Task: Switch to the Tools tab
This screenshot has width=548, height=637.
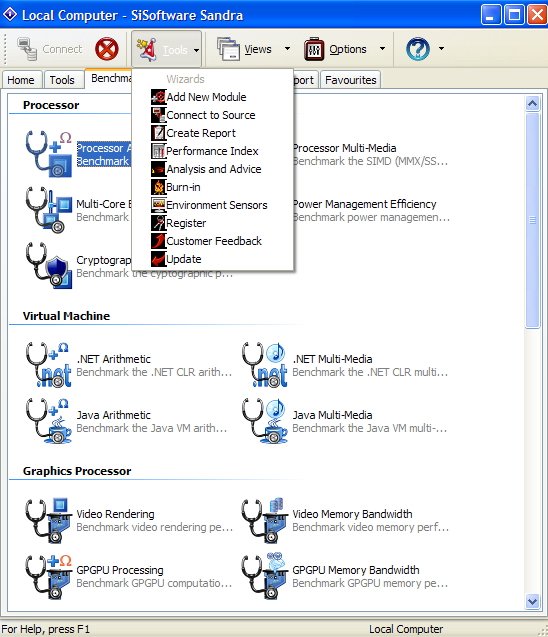Action: point(62,80)
